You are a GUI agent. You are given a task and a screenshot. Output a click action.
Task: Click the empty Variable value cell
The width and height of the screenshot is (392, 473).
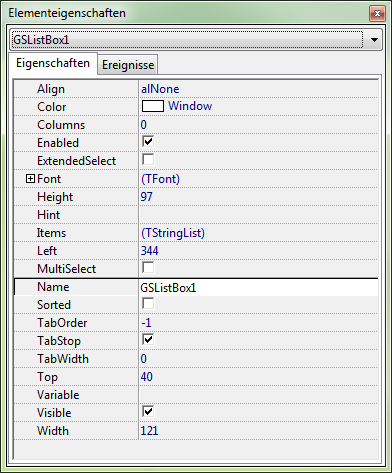point(258,395)
